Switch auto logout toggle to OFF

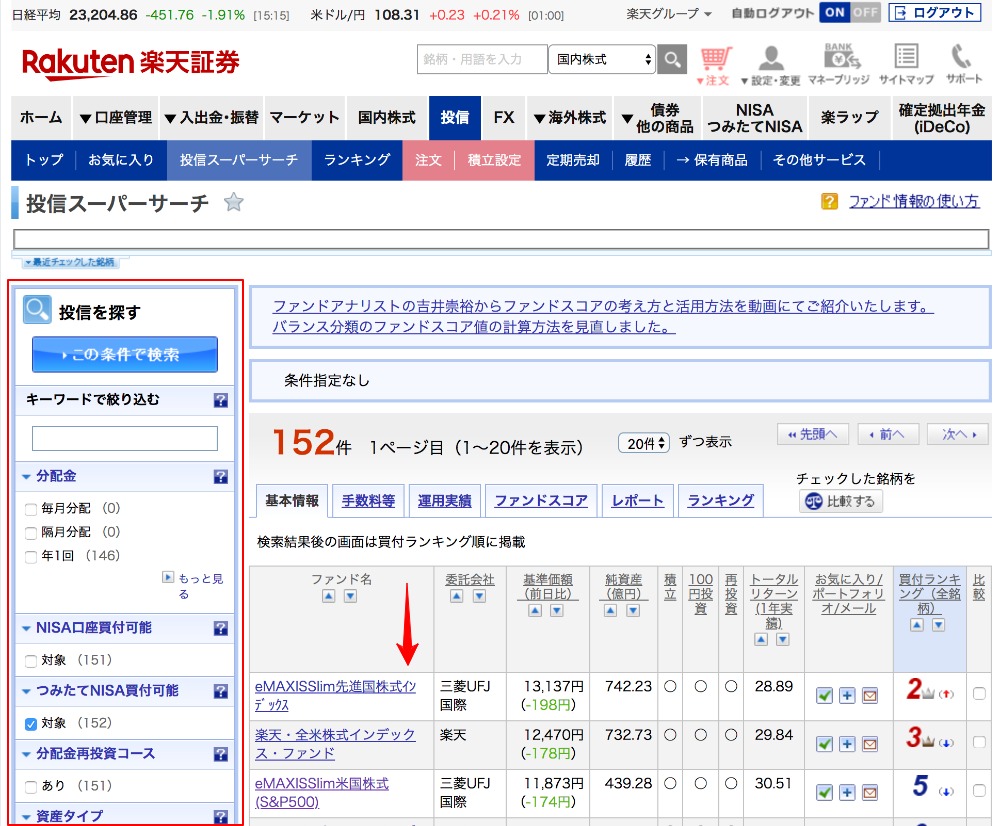pos(865,12)
